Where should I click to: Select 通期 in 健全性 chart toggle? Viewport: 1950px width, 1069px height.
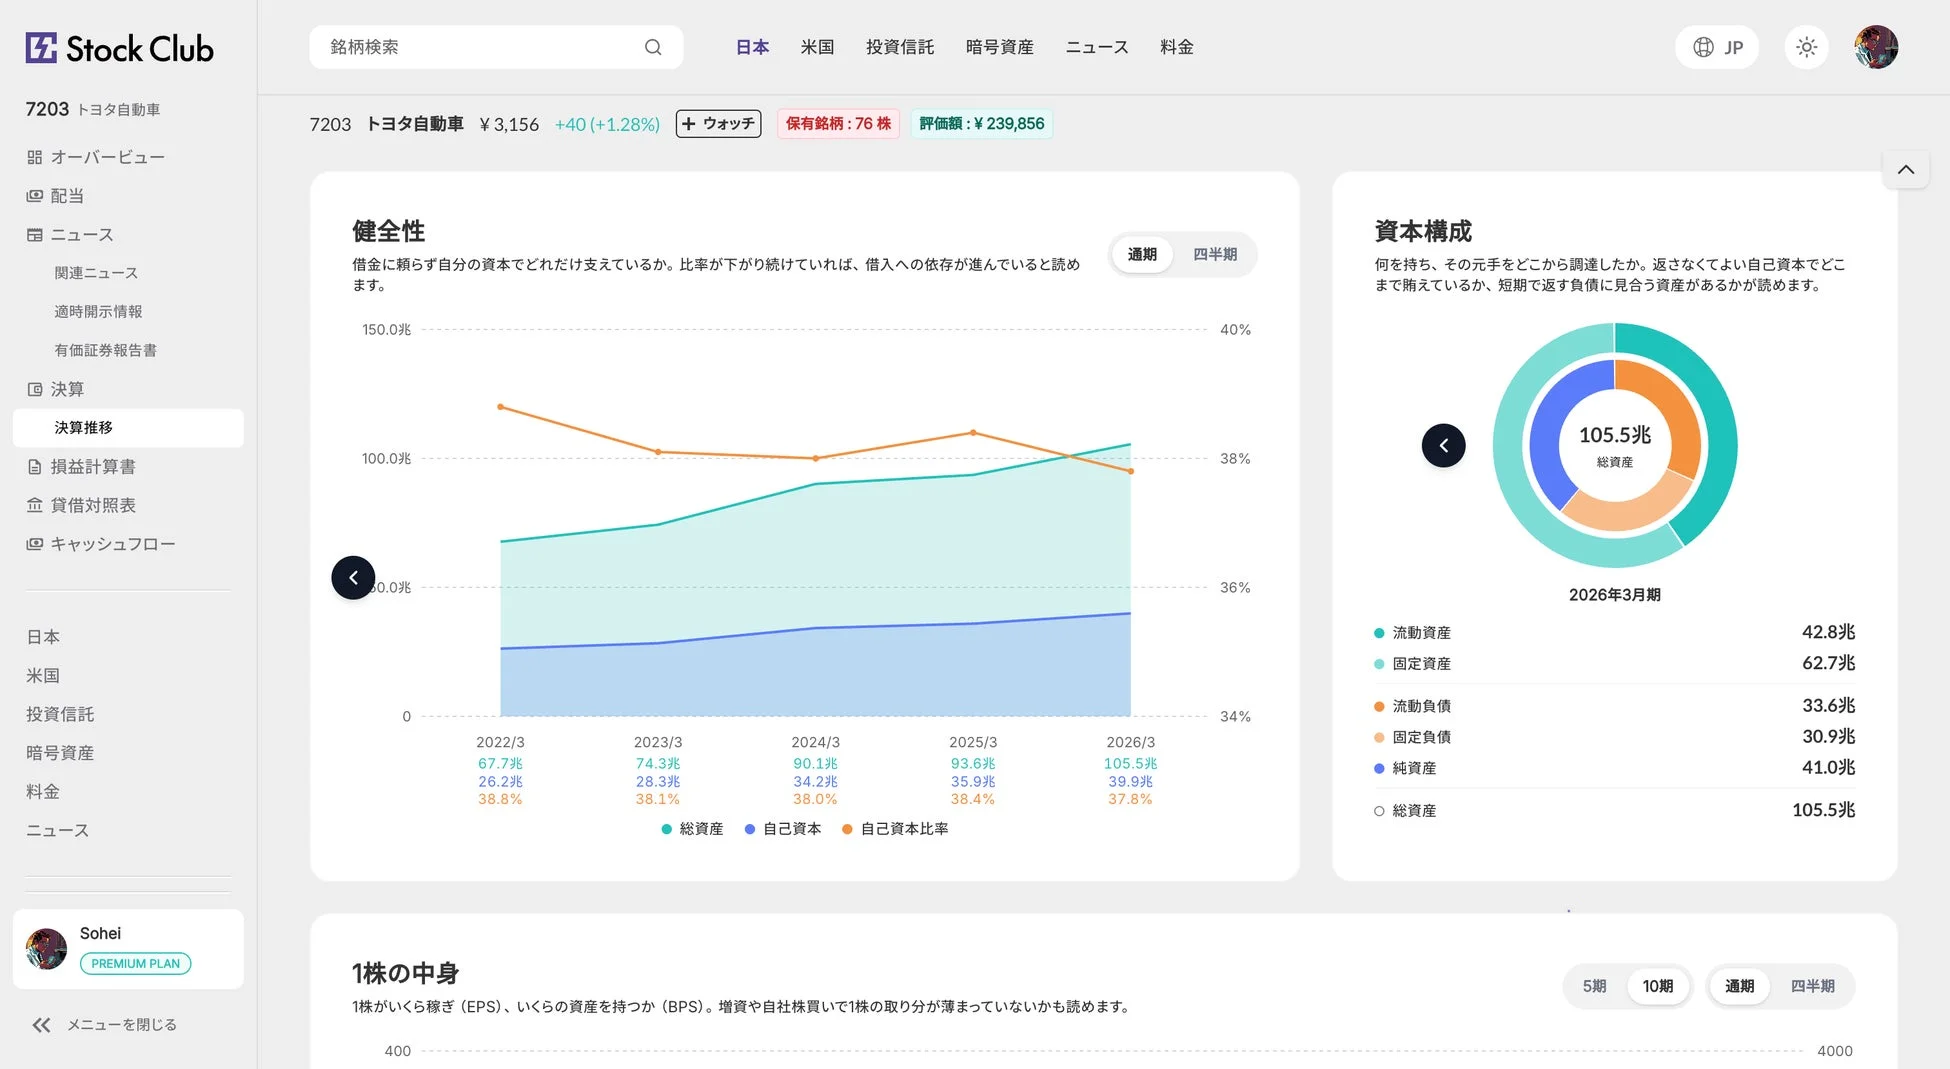(x=1142, y=255)
